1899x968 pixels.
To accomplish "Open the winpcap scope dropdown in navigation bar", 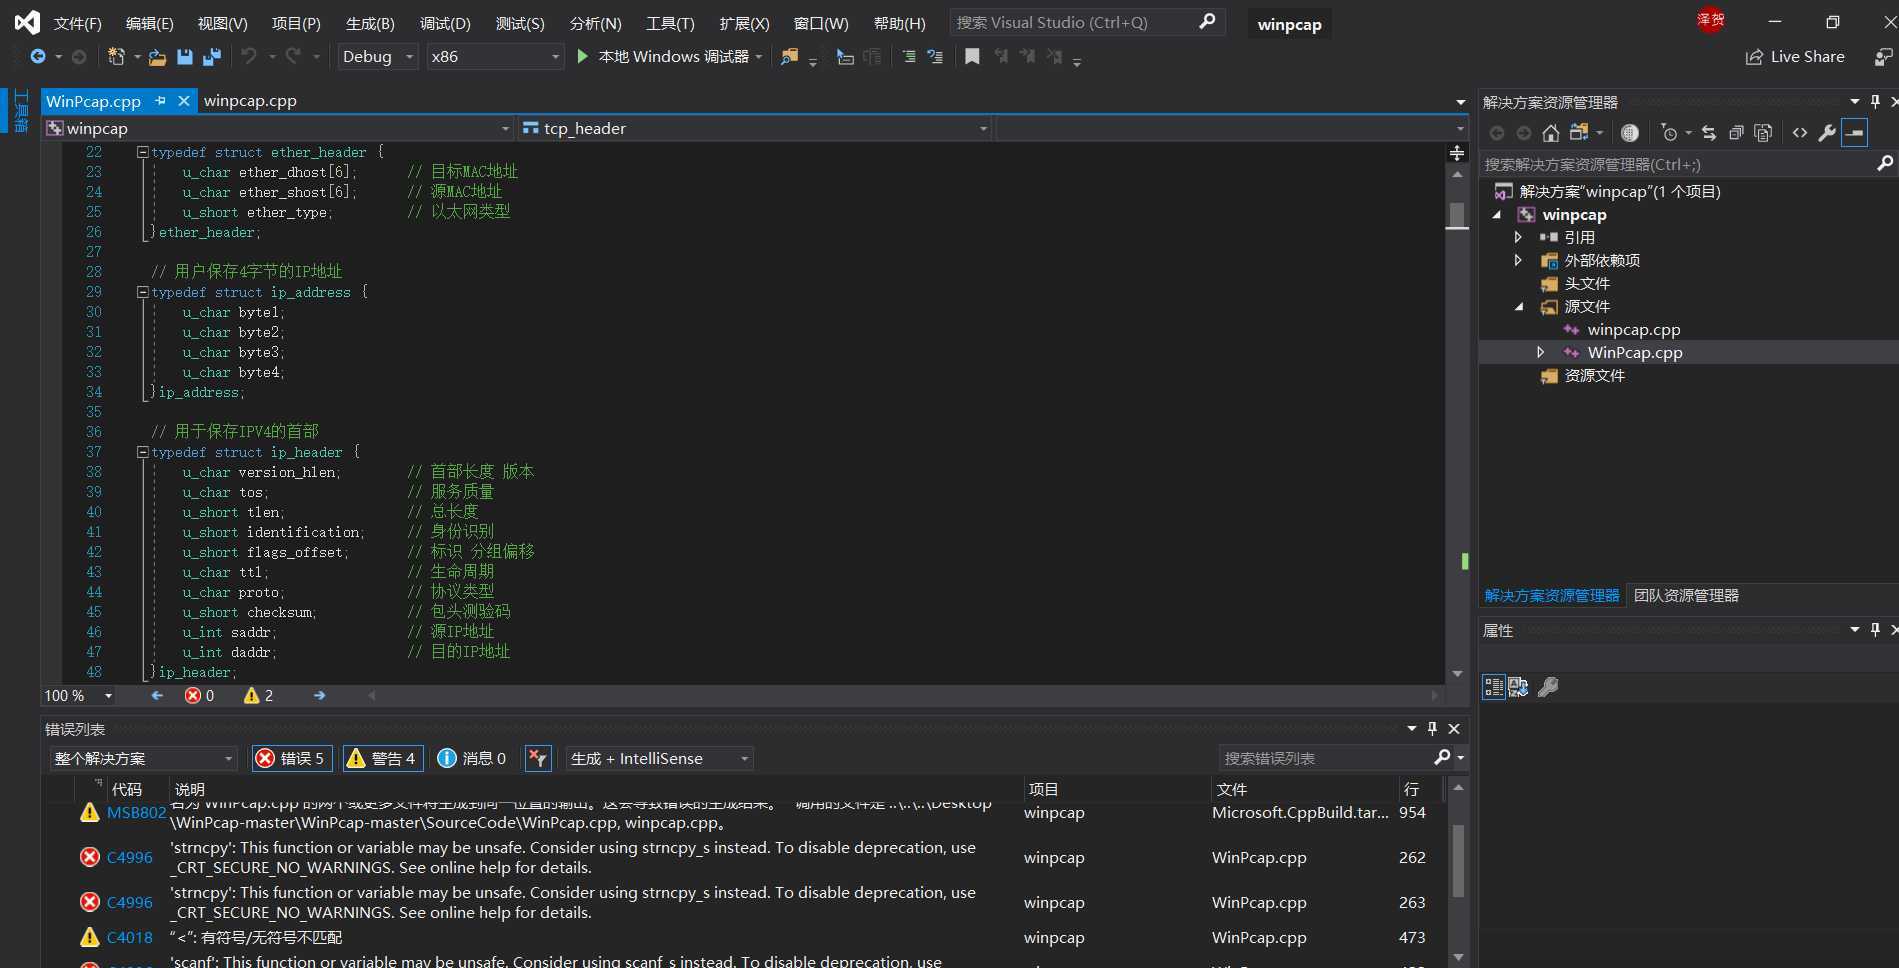I will click(279, 128).
